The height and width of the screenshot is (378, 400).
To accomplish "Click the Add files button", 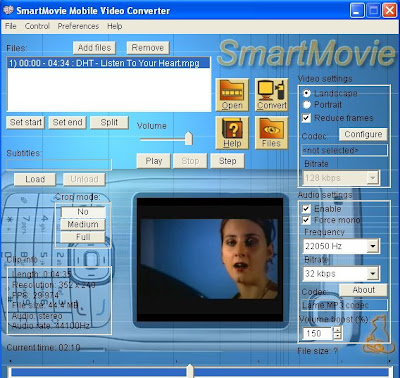I will tap(94, 48).
